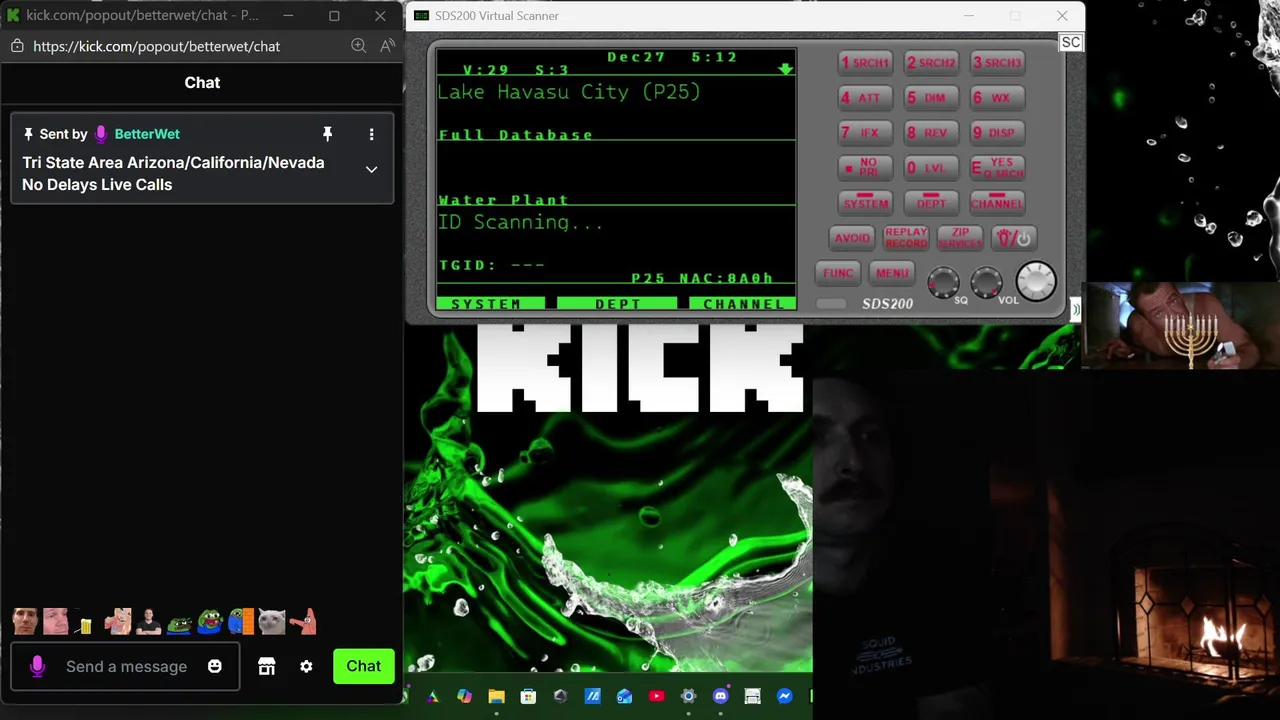Click the 0 LVL key
Screen dimensions: 1280x720
tap(931, 168)
